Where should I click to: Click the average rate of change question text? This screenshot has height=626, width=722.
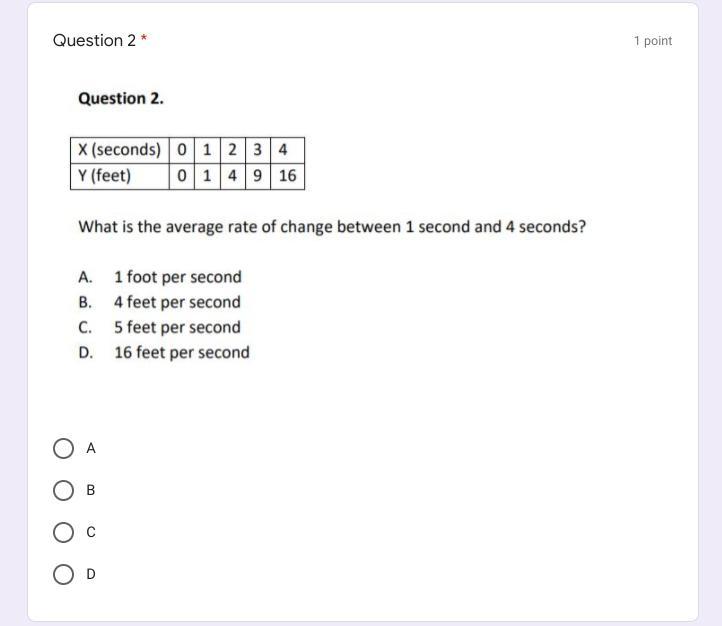(x=332, y=227)
